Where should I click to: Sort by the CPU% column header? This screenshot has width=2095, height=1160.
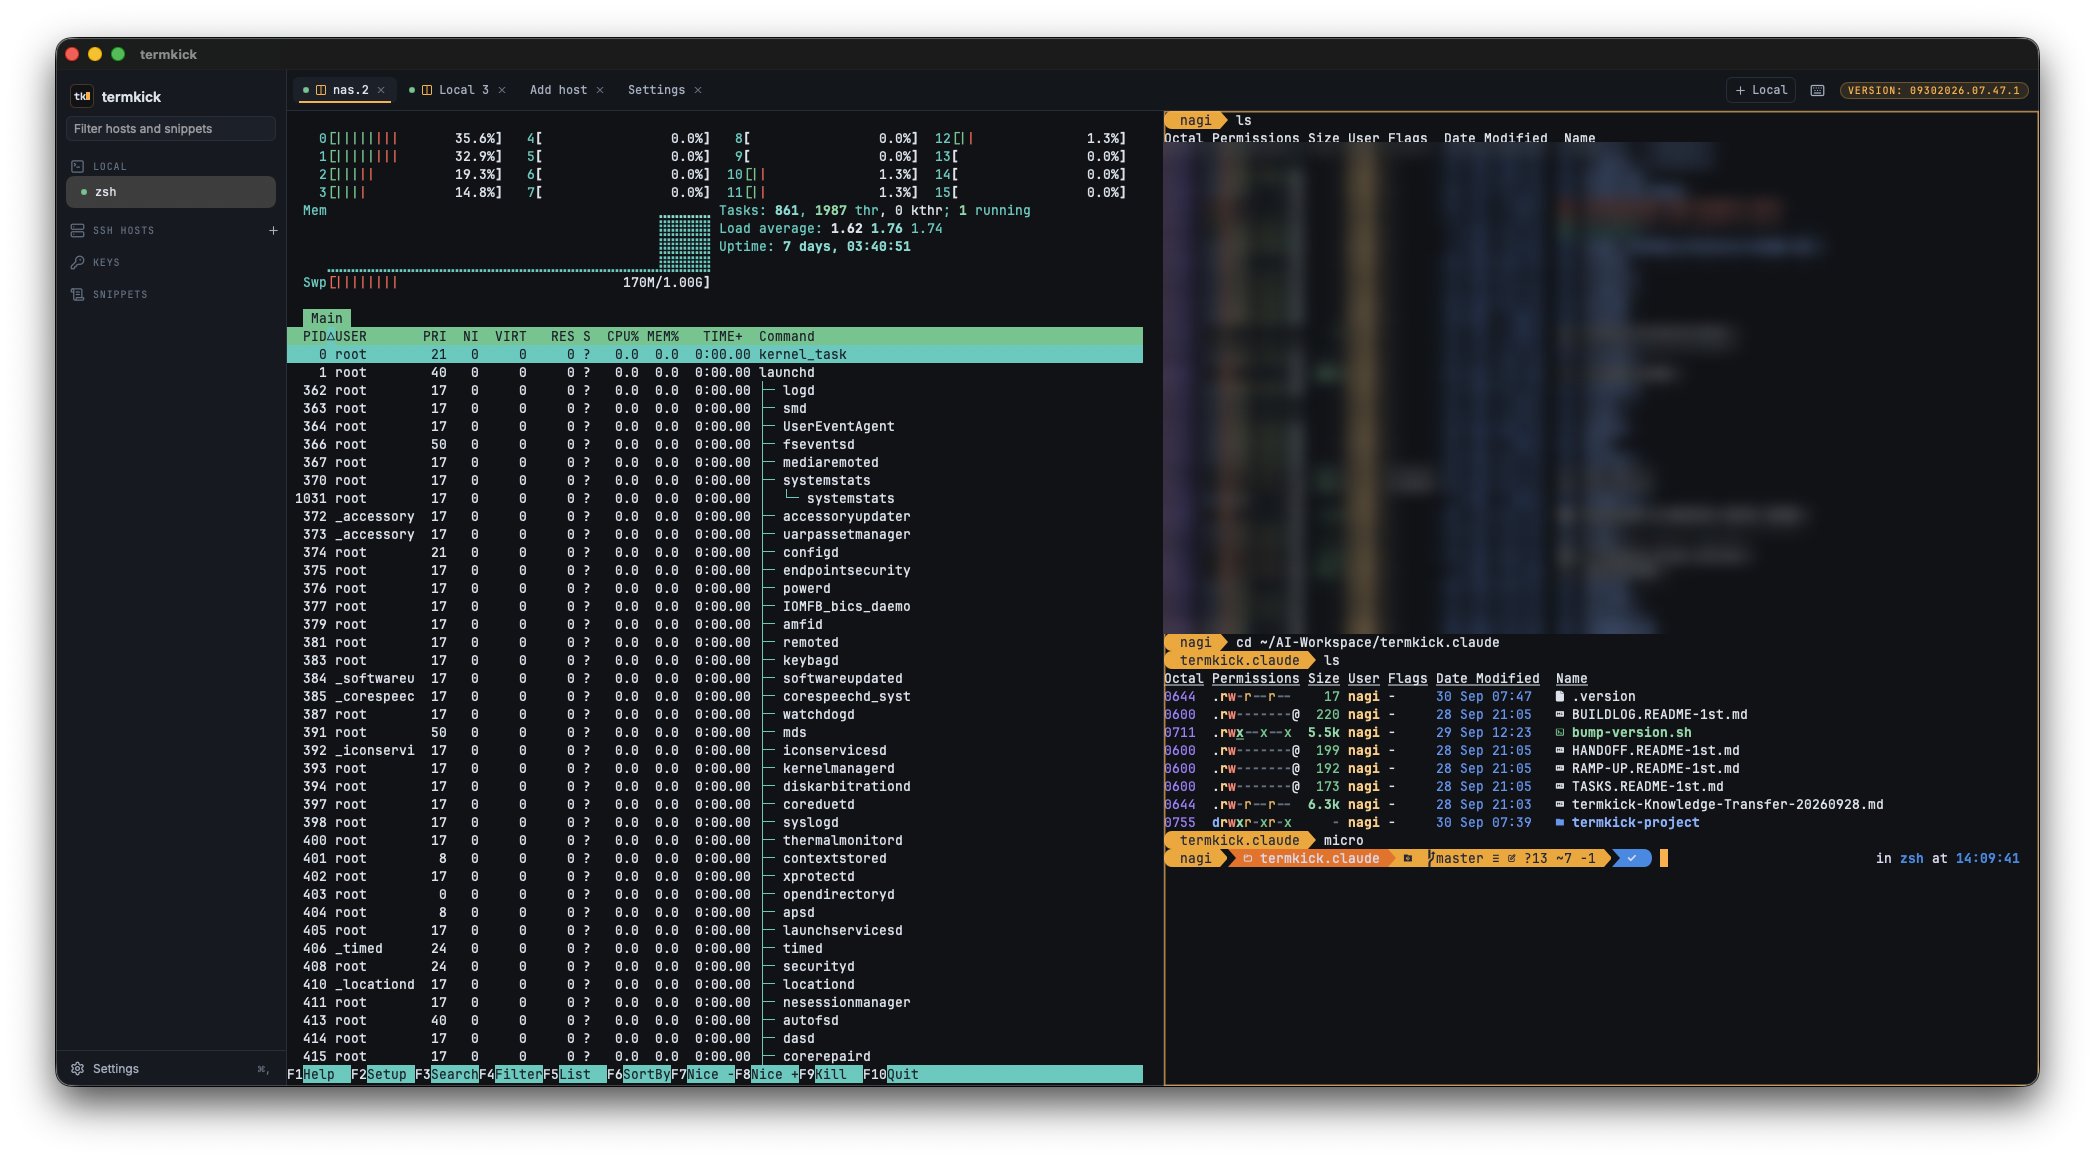[x=622, y=336]
